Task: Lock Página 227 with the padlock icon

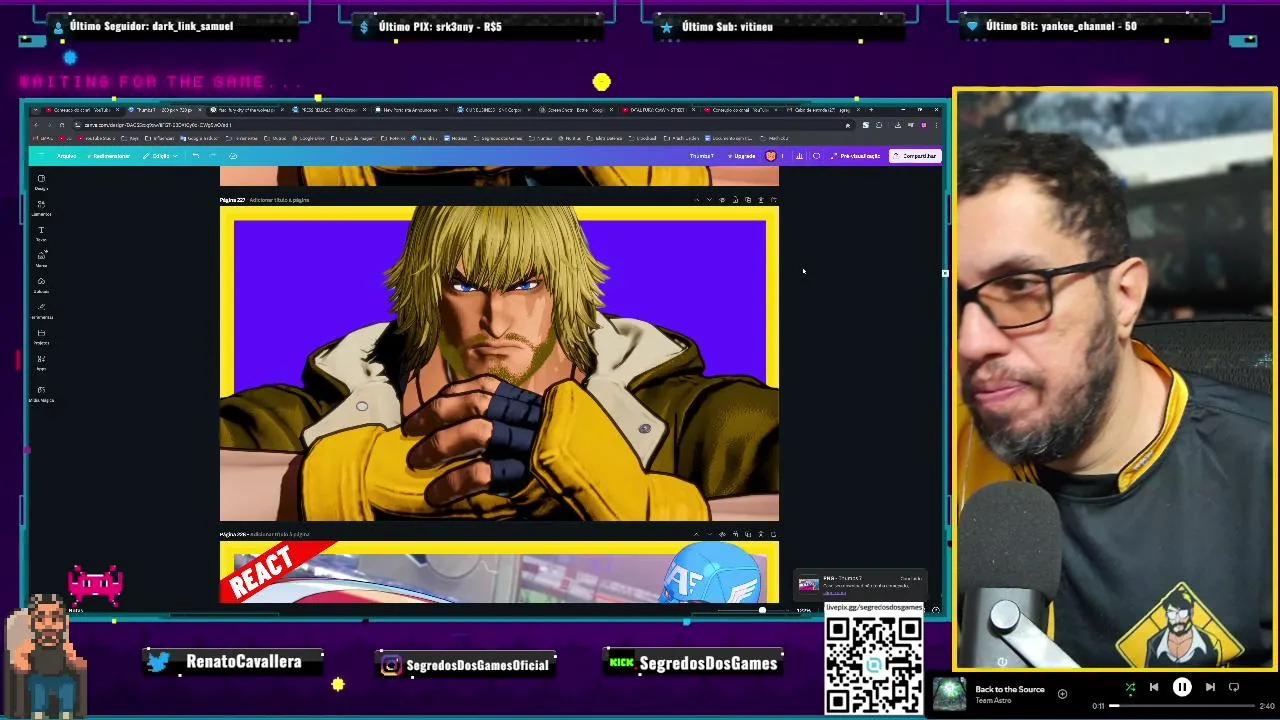Action: [x=735, y=200]
